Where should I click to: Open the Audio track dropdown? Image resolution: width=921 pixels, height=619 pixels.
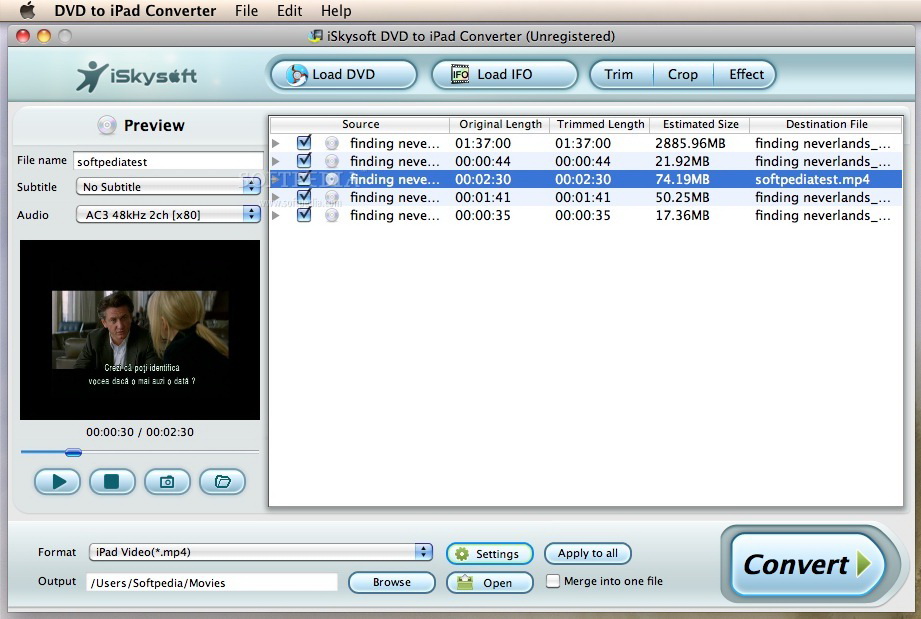point(168,215)
